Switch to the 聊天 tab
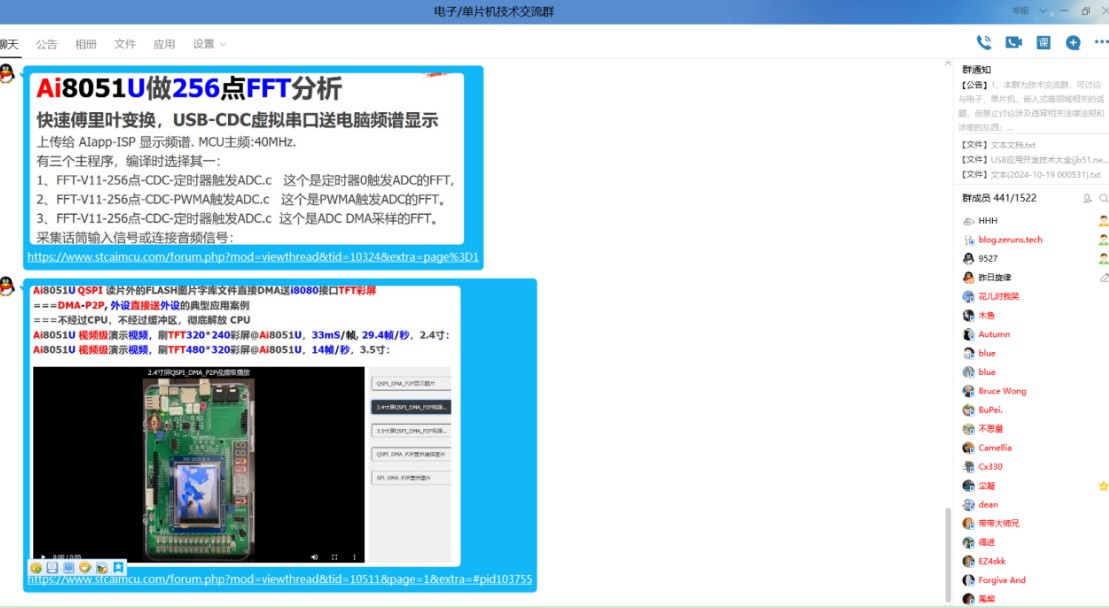The image size is (1109, 608). point(9,44)
